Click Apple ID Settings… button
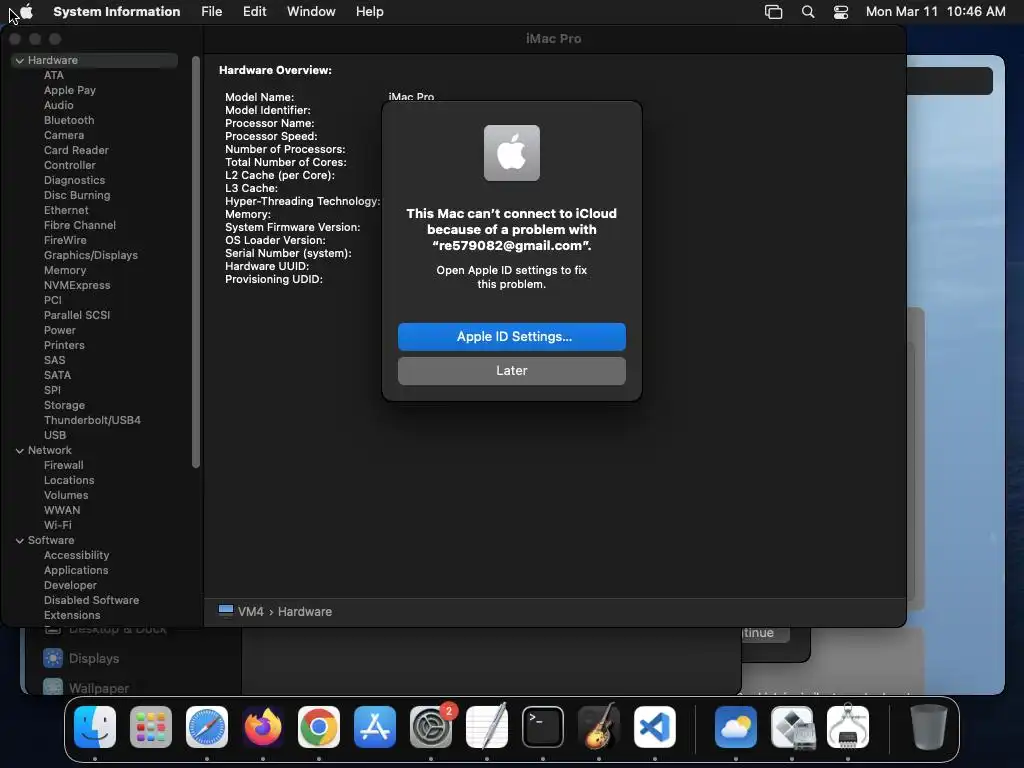The width and height of the screenshot is (1024, 768). (x=511, y=336)
